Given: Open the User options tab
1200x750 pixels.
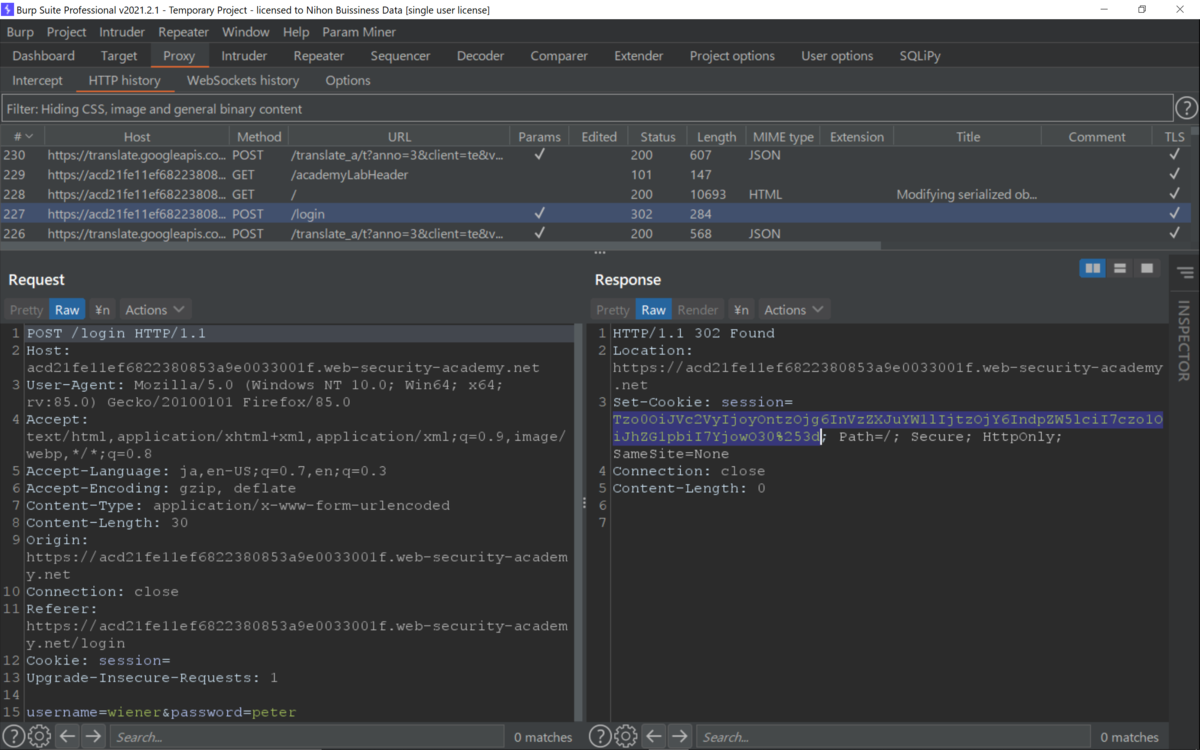Looking at the screenshot, I should pyautogui.click(x=837, y=56).
